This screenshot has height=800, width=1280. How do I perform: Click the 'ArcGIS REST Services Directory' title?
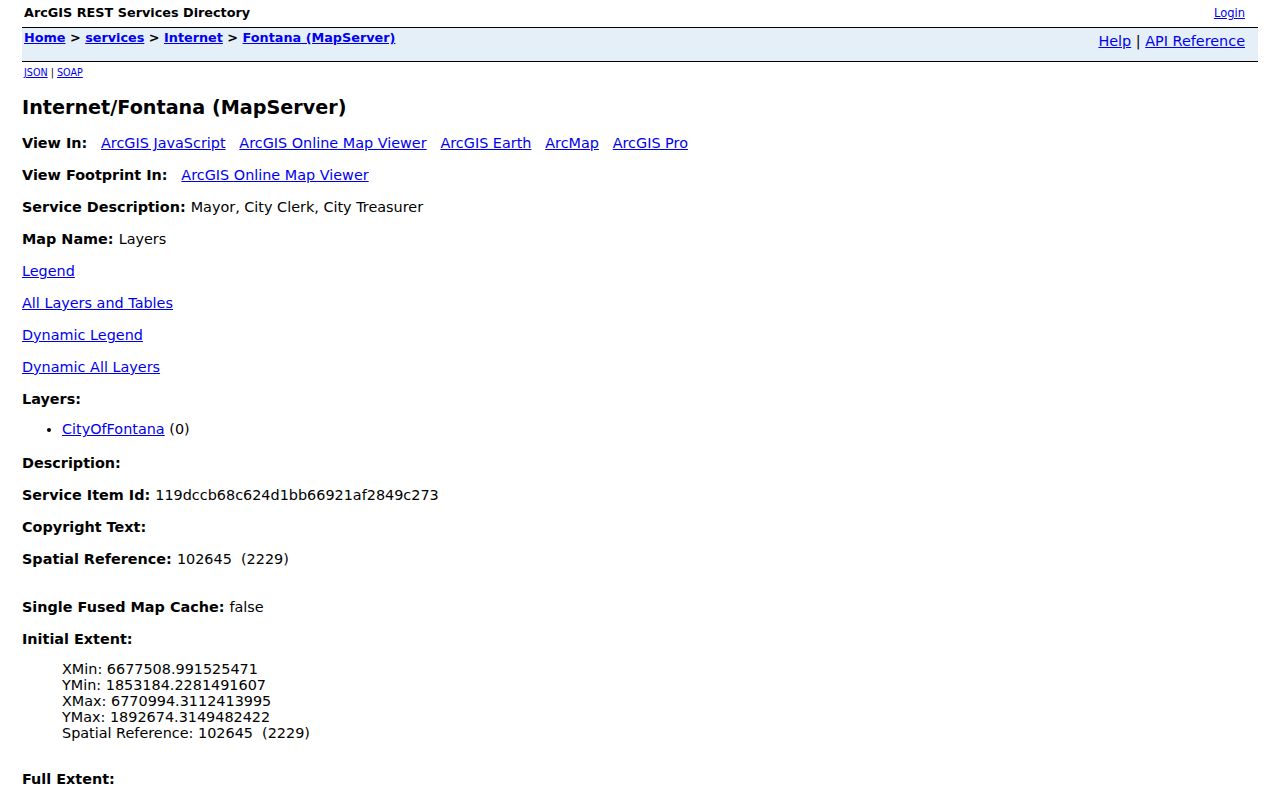point(137,13)
